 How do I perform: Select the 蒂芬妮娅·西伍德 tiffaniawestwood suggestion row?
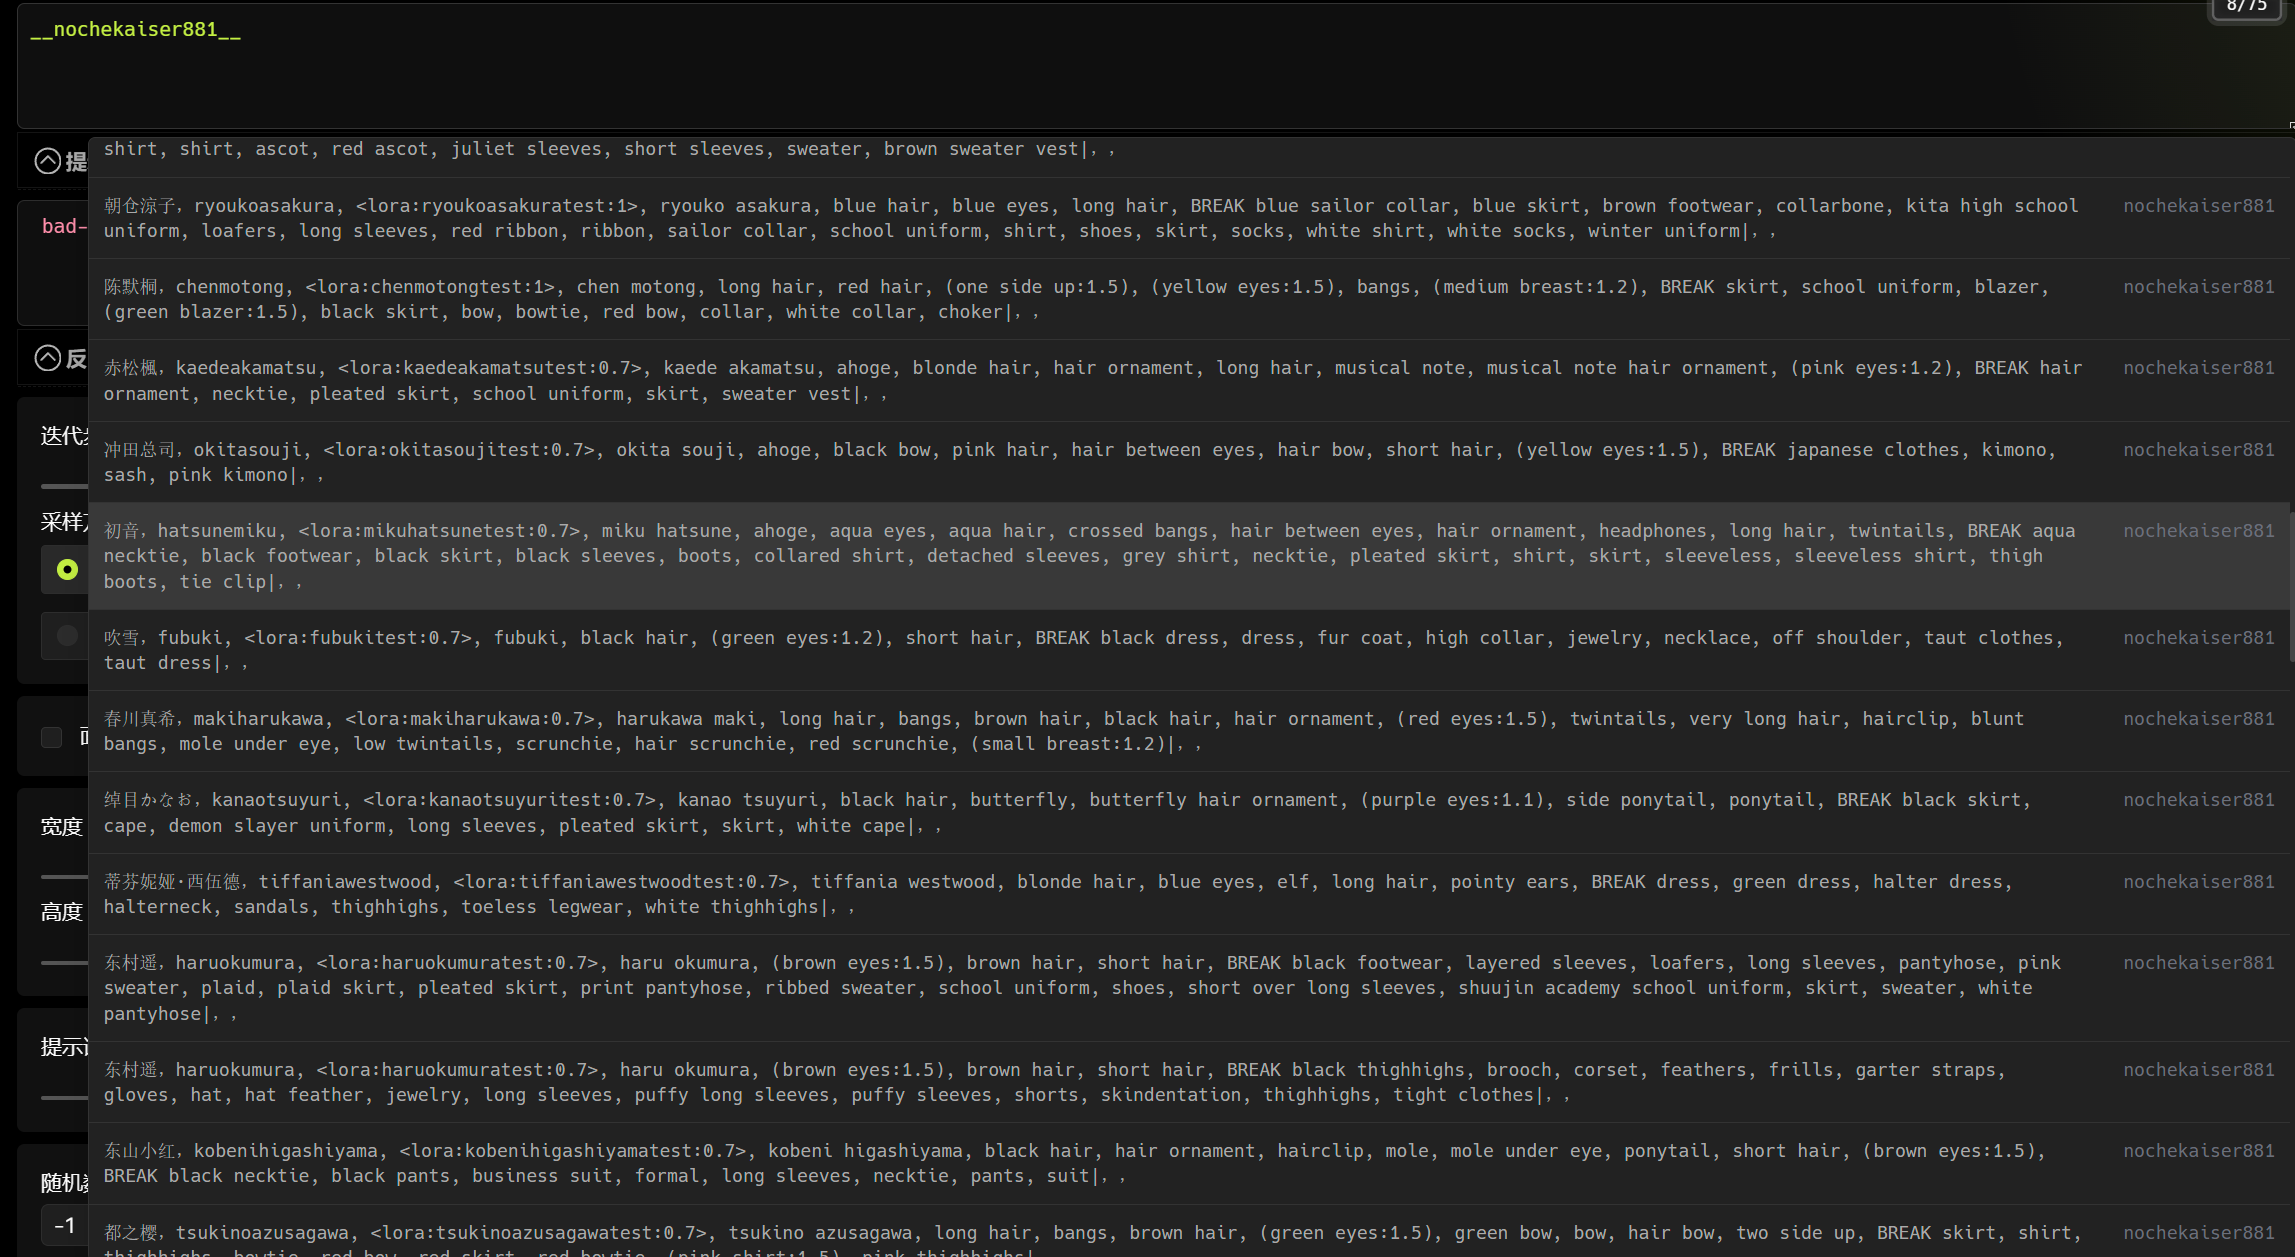1190,894
